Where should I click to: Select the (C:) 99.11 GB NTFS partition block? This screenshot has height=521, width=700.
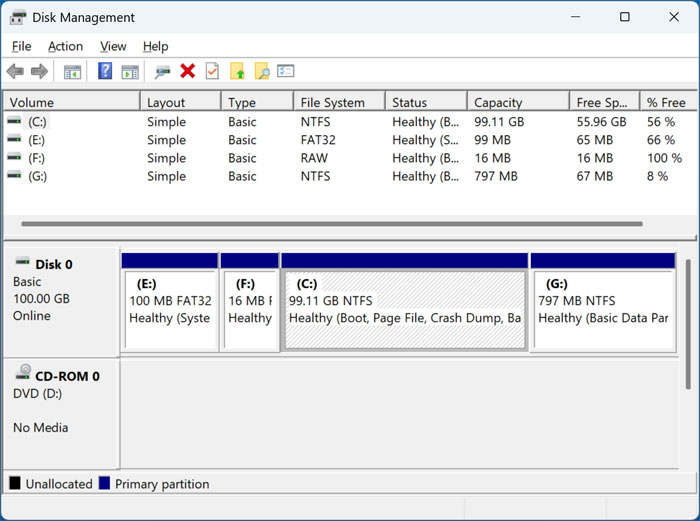pos(405,303)
